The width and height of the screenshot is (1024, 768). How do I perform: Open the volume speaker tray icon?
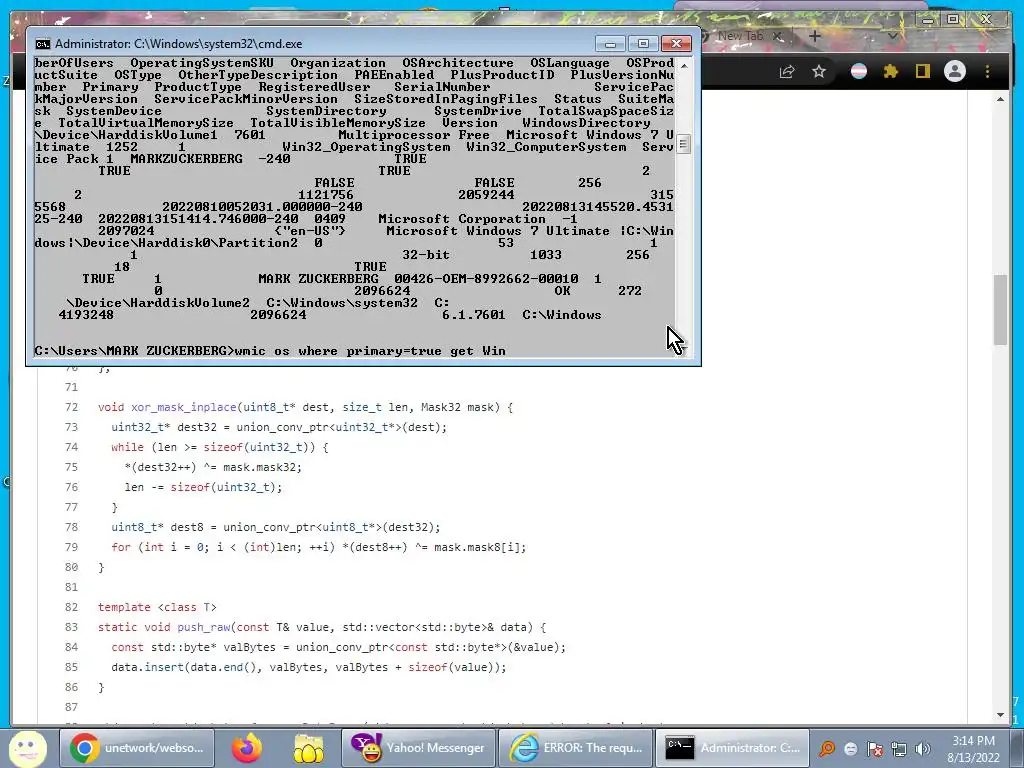tap(923, 749)
